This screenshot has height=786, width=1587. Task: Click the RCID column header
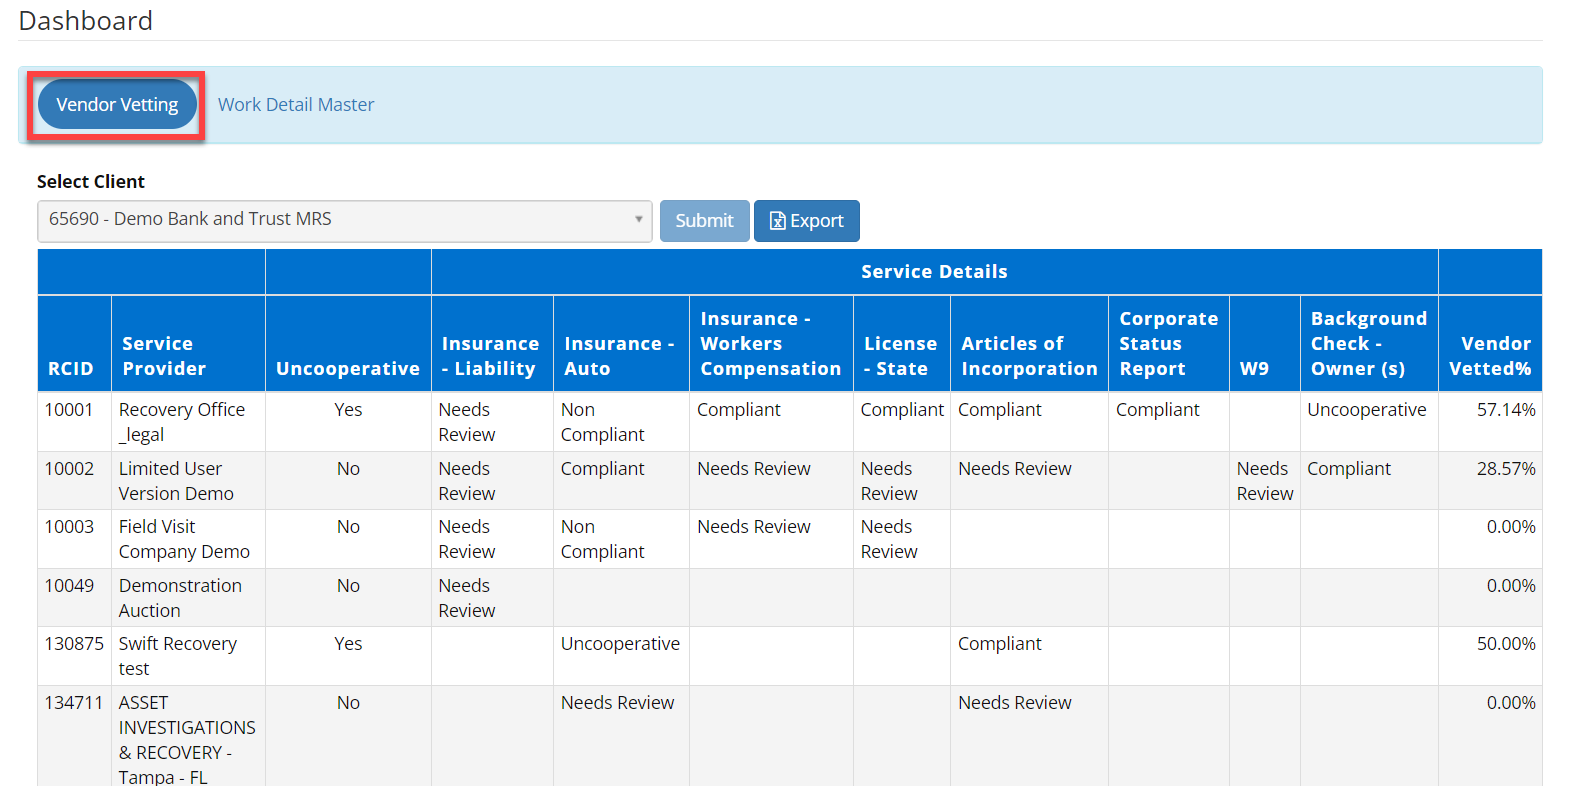coord(74,343)
